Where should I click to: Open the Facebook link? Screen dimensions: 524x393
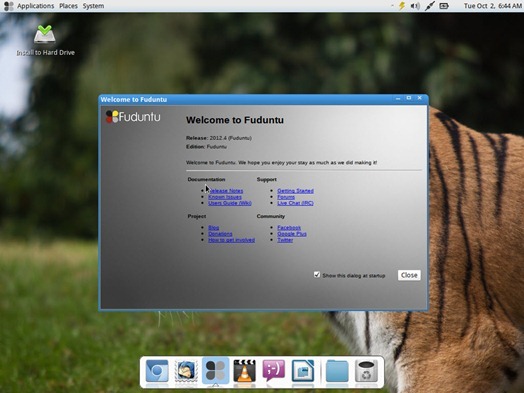coord(289,228)
